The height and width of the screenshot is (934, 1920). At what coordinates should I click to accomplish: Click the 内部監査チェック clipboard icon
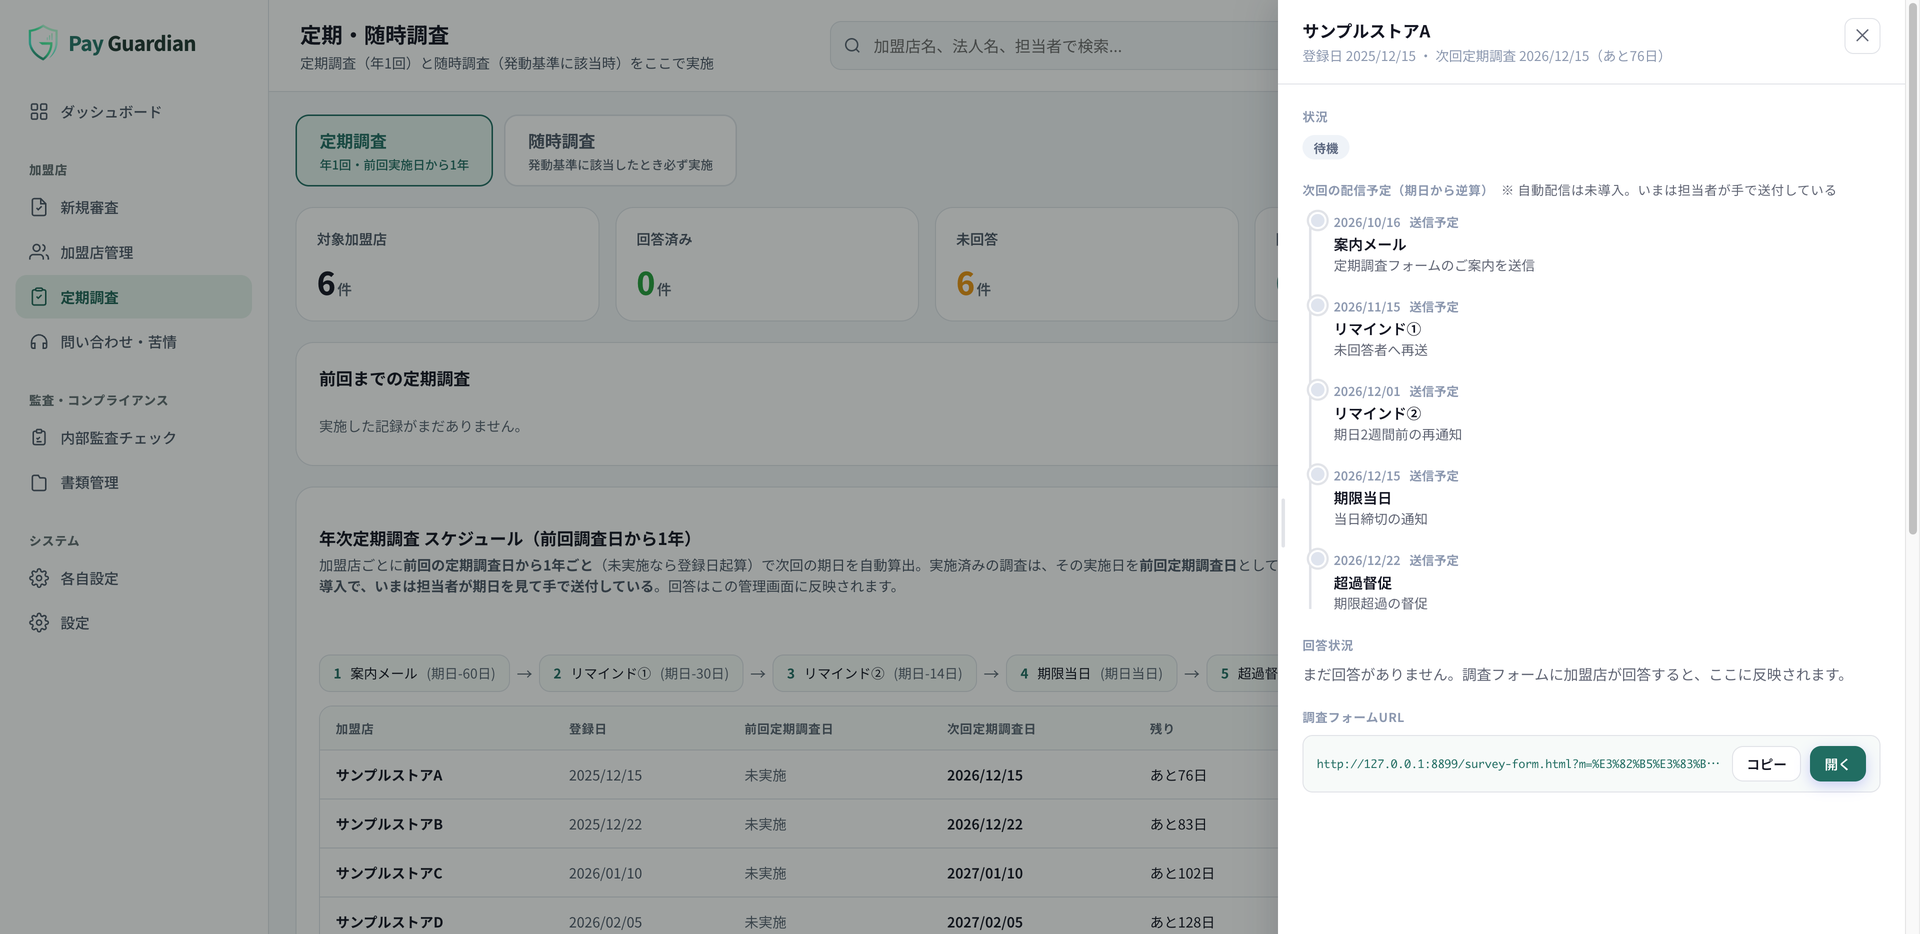click(x=39, y=437)
